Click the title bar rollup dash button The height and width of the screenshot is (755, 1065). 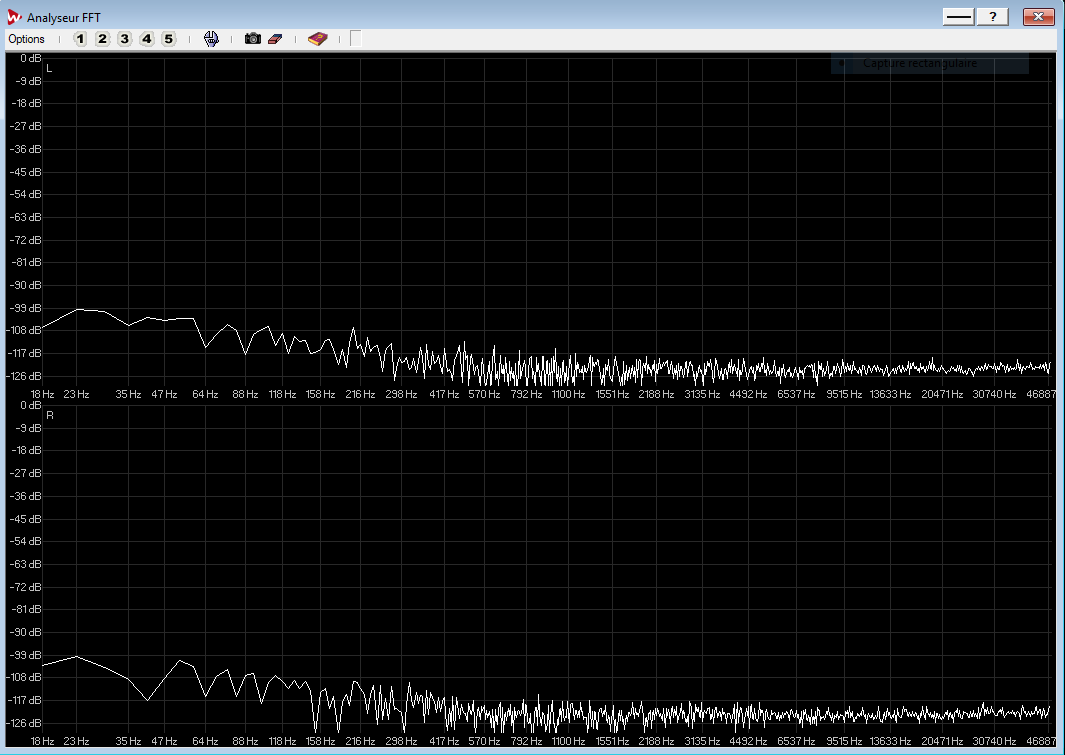tap(959, 17)
